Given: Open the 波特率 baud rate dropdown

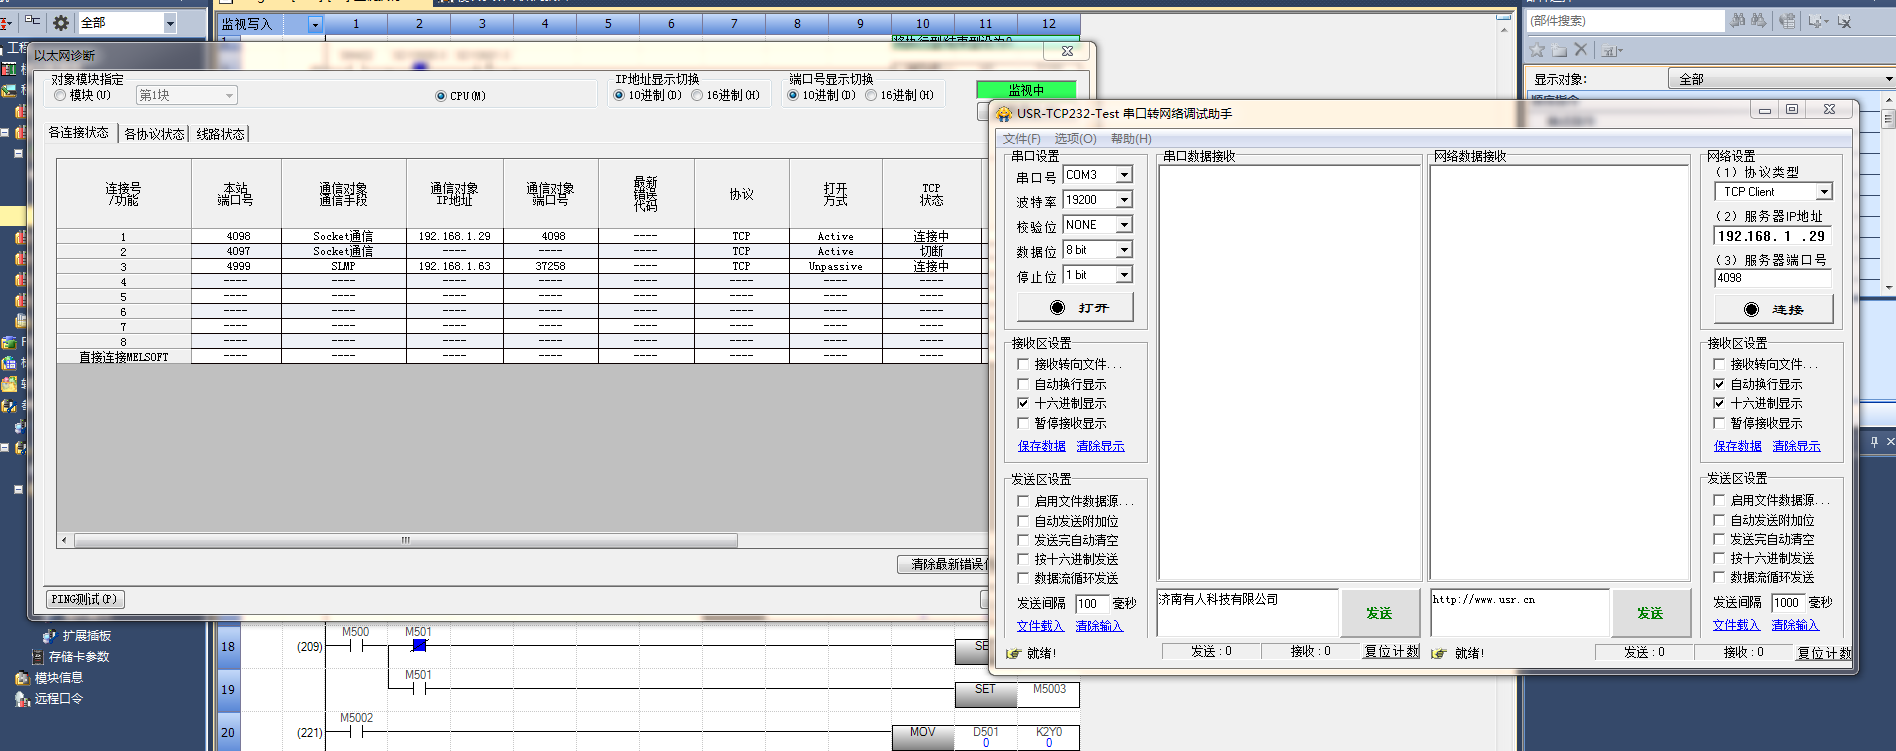Looking at the screenshot, I should [x=1124, y=200].
